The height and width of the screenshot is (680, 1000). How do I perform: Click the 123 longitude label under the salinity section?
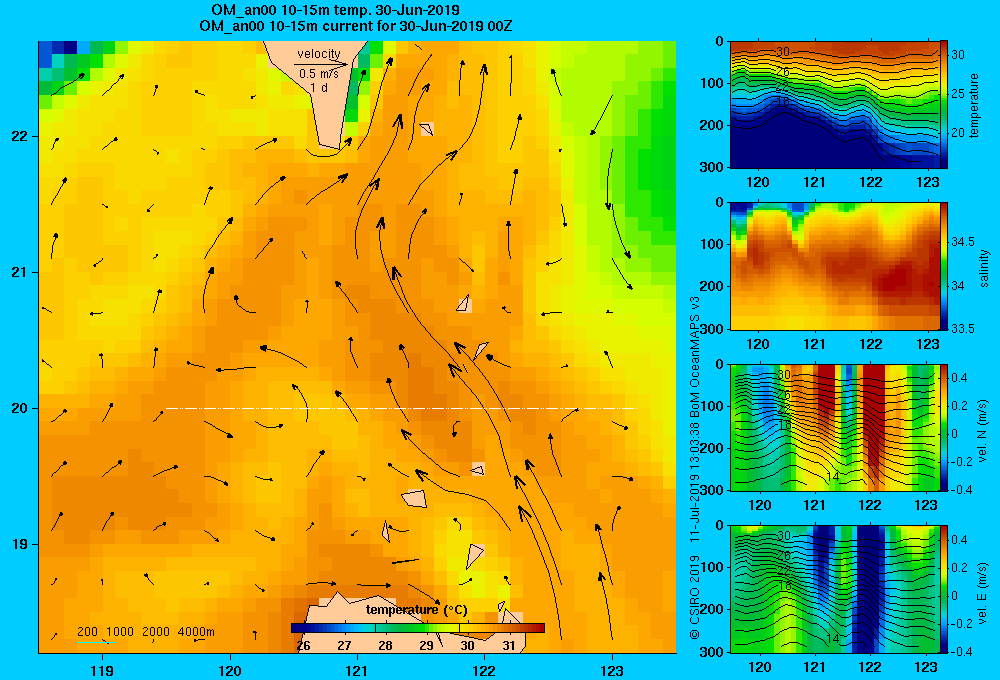point(927,344)
